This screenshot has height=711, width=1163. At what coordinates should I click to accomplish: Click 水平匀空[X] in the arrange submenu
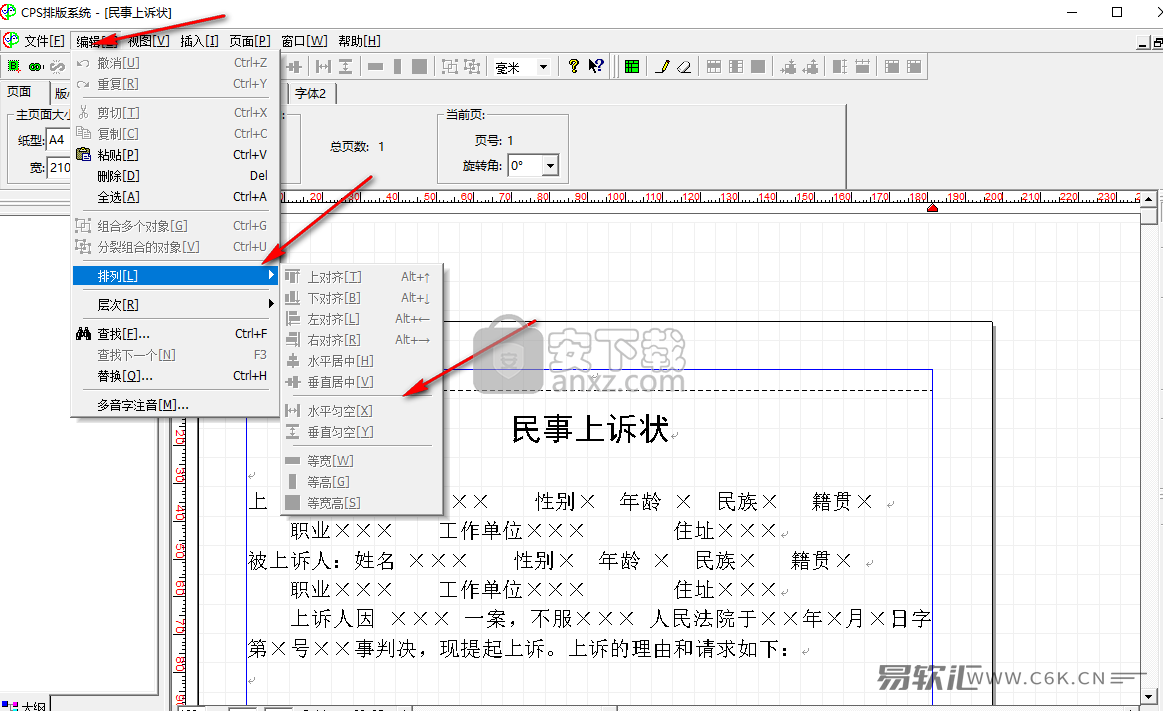click(361, 410)
